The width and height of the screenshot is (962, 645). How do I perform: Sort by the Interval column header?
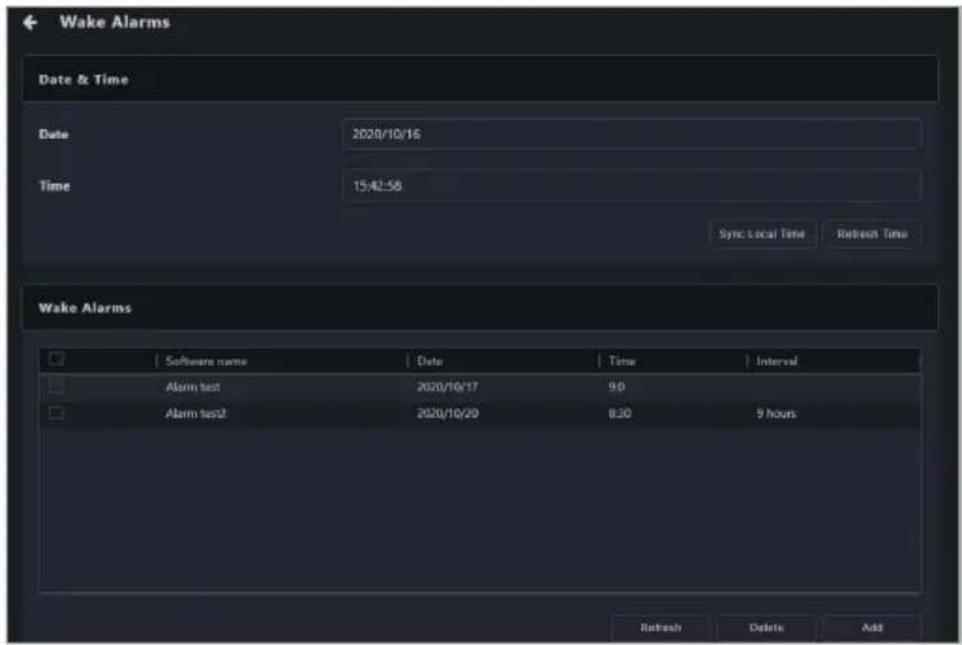(777, 361)
